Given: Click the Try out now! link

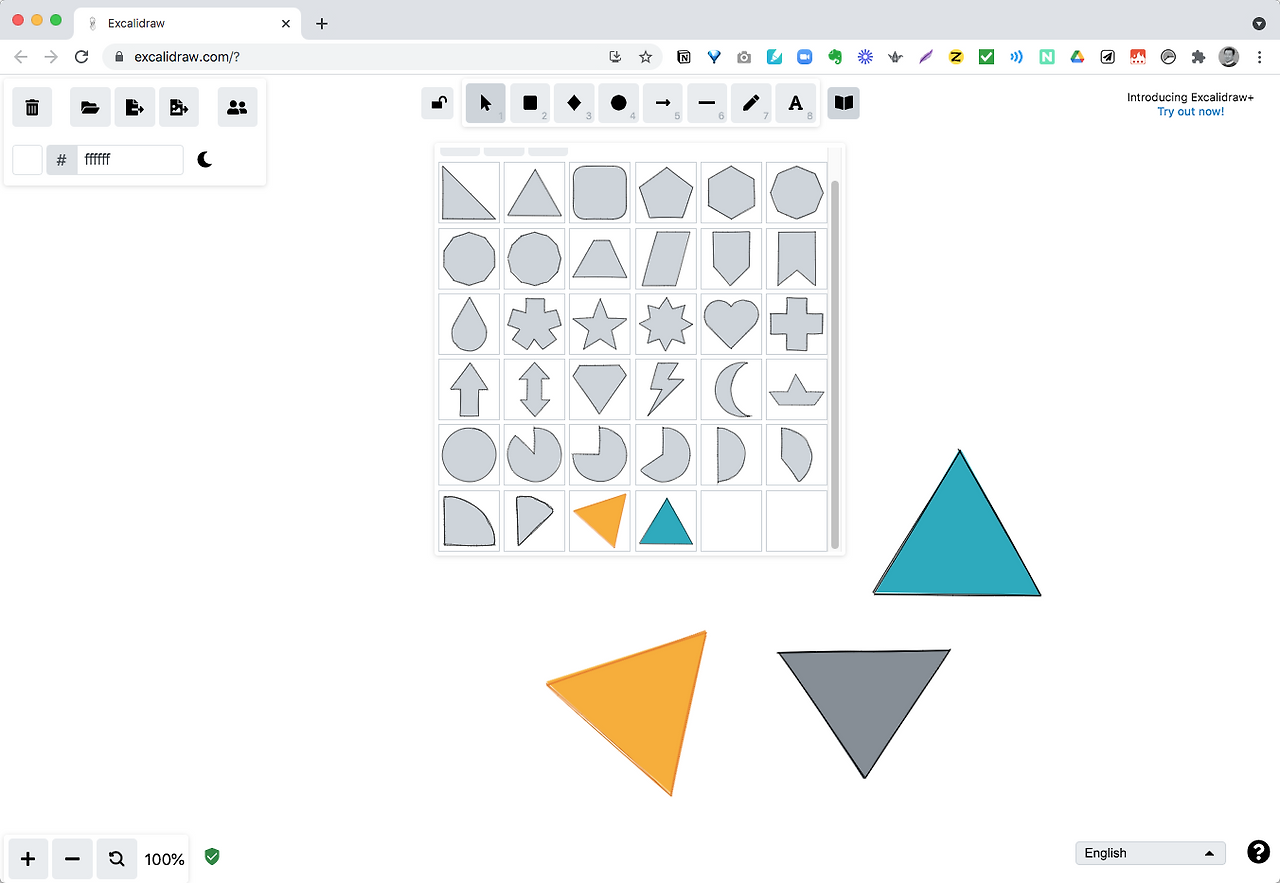Looking at the screenshot, I should 1191,112.
